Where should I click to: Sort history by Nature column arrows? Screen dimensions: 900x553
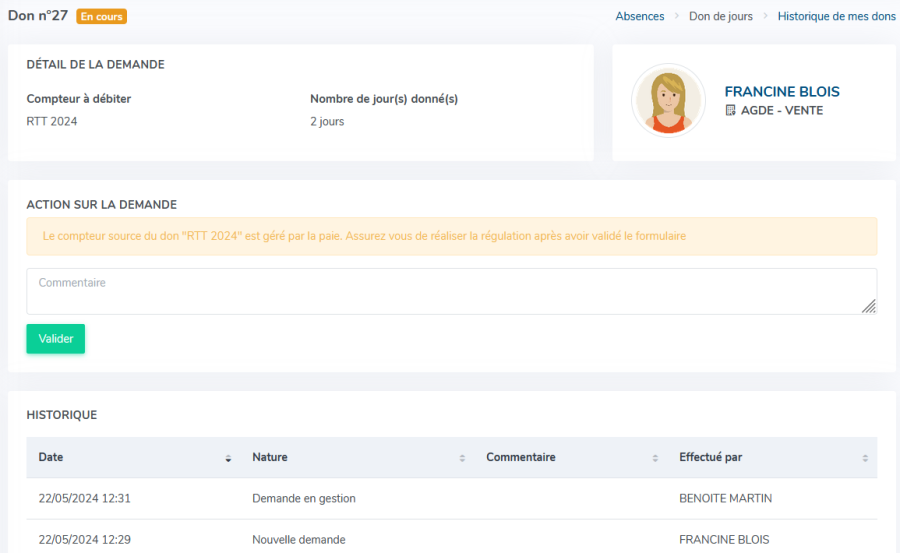[462, 458]
